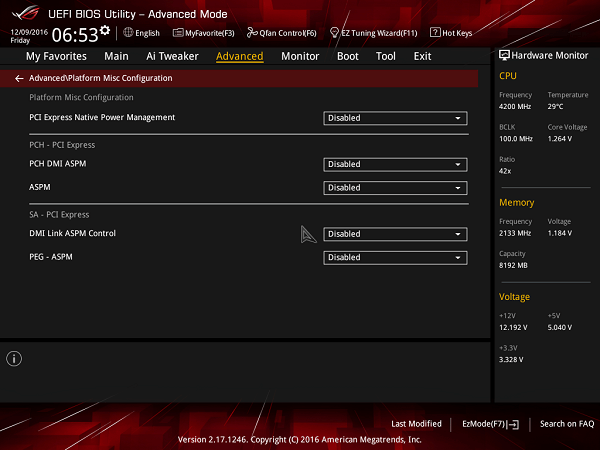The image size is (600, 450).
Task: Switch to My Favorites tab
Action: coord(56,56)
